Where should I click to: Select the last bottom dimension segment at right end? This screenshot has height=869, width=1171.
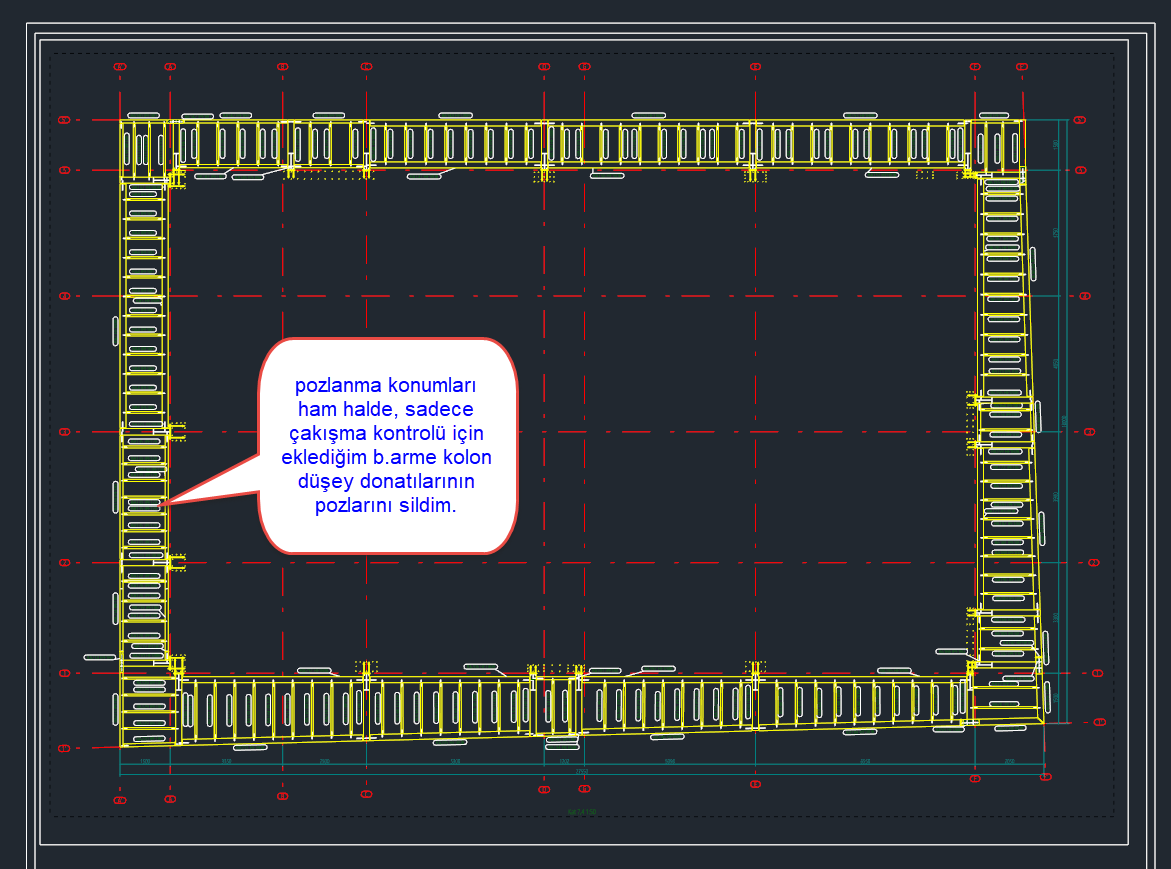point(1009,762)
